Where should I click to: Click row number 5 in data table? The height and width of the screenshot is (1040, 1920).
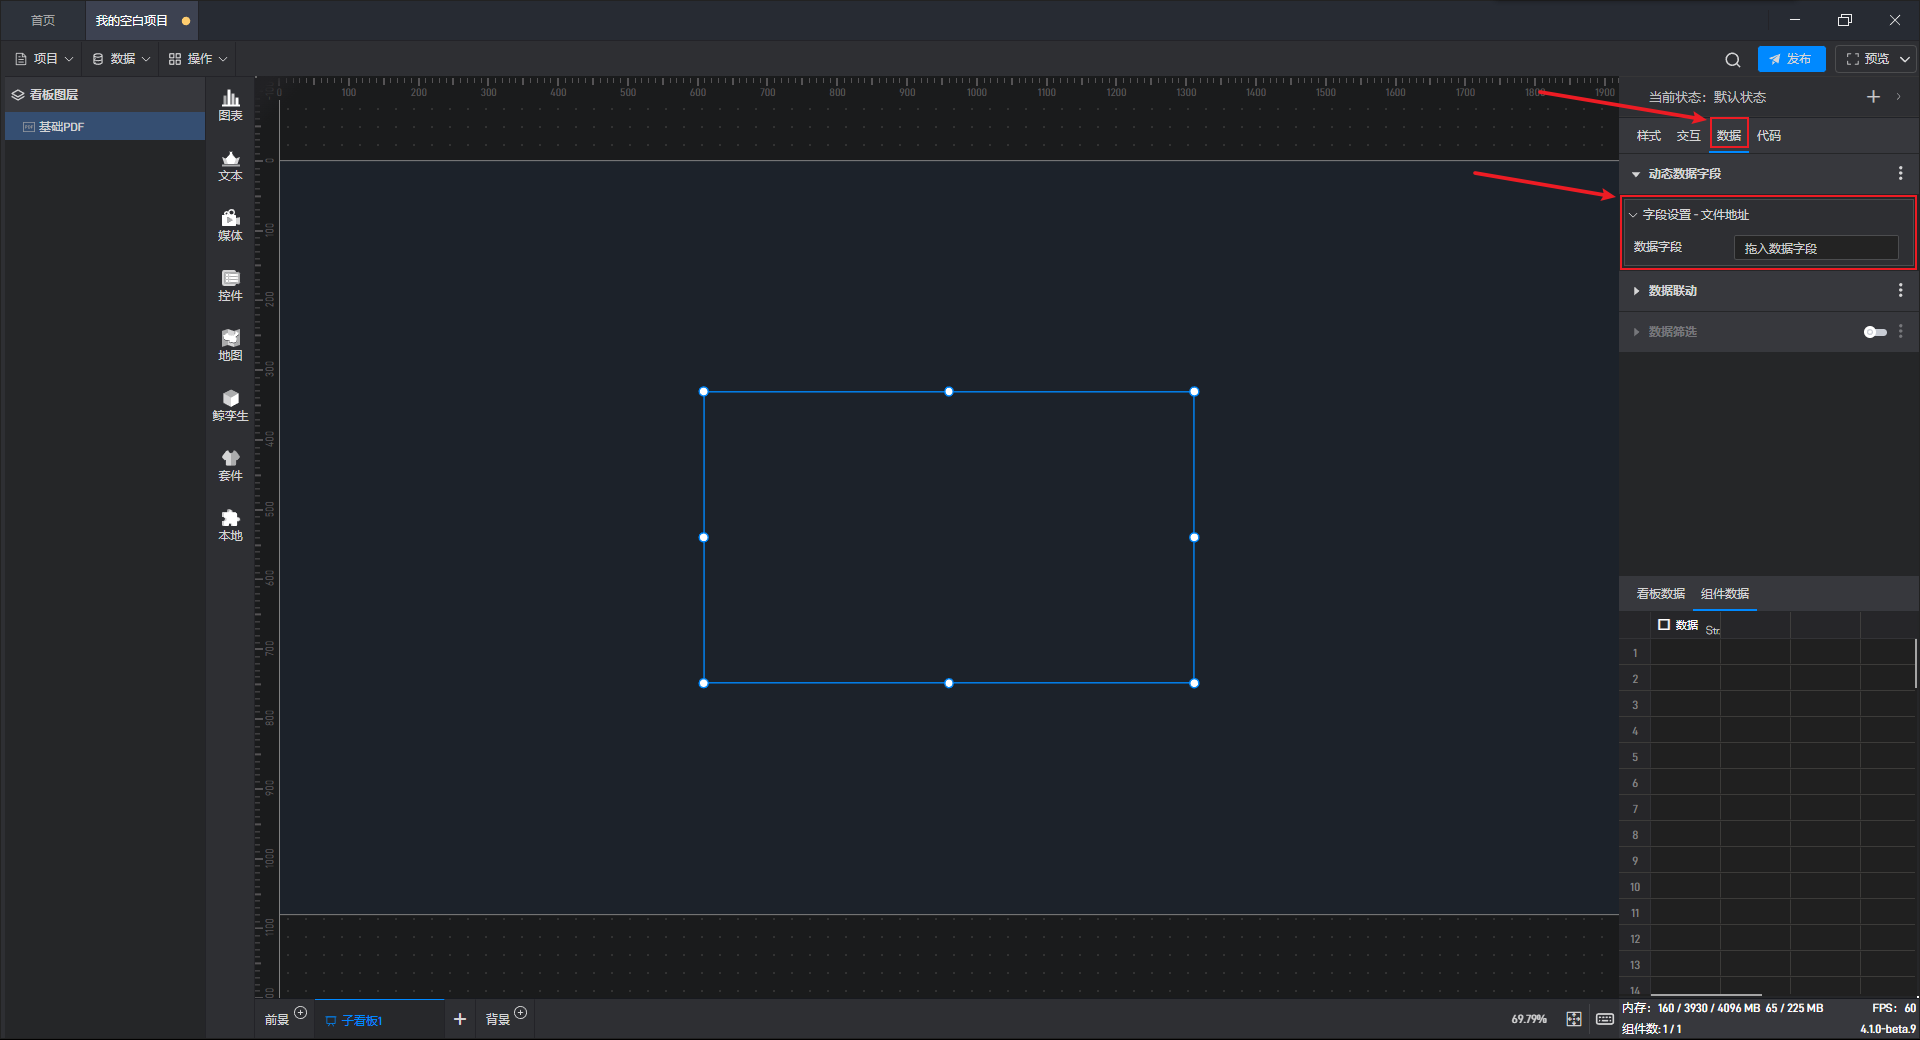(x=1635, y=757)
